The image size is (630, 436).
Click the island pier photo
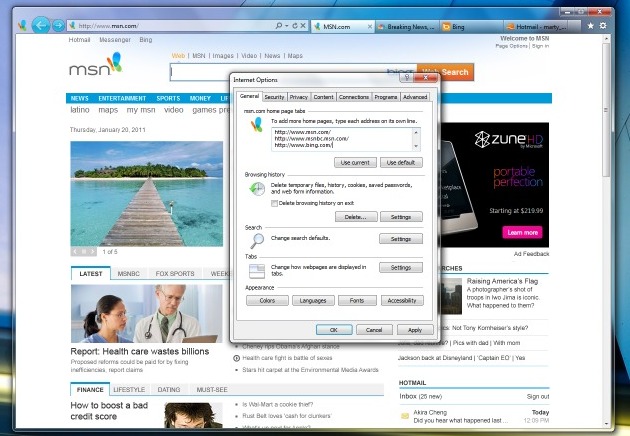(x=147, y=194)
